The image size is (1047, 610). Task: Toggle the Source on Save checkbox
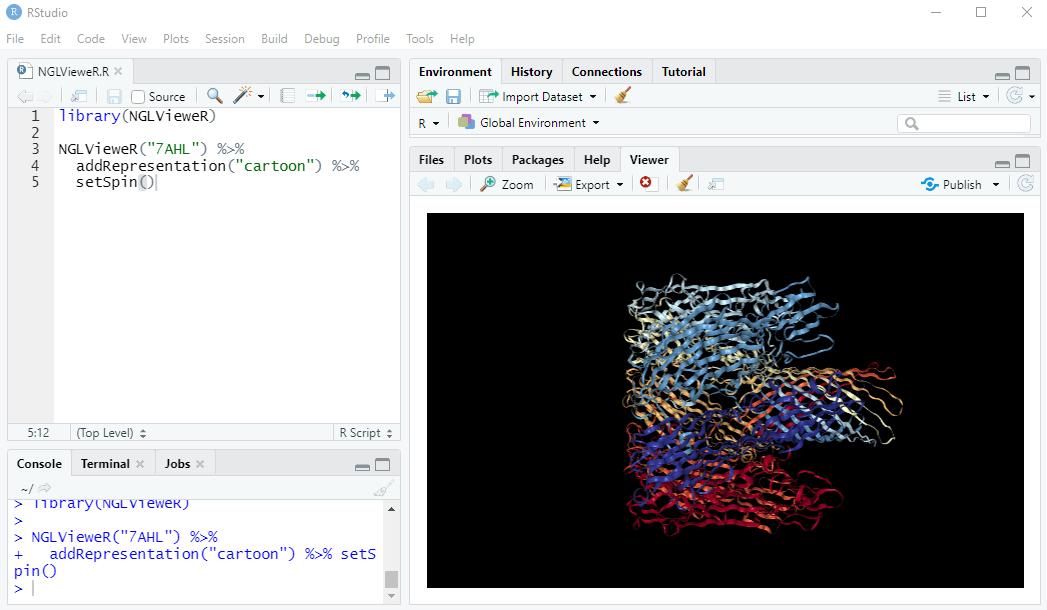pyautogui.click(x=136, y=96)
